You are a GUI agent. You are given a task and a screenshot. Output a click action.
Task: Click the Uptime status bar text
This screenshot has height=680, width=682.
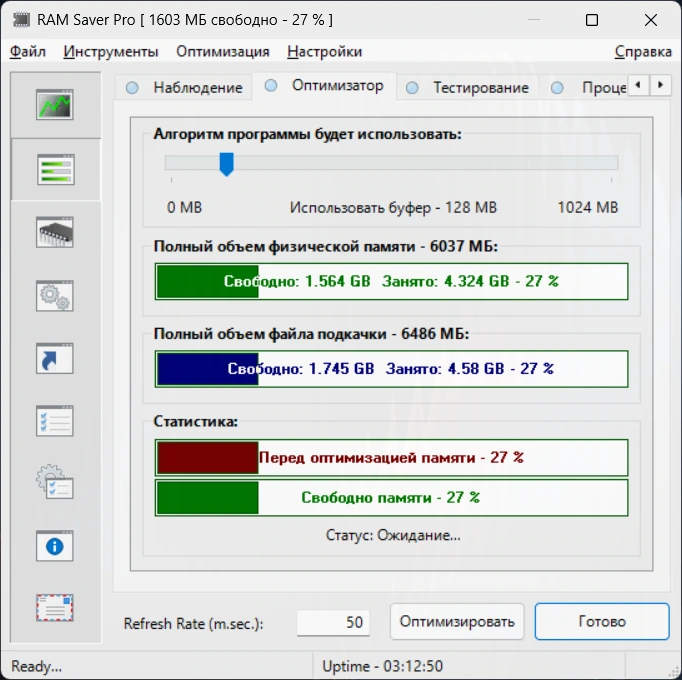[382, 666]
